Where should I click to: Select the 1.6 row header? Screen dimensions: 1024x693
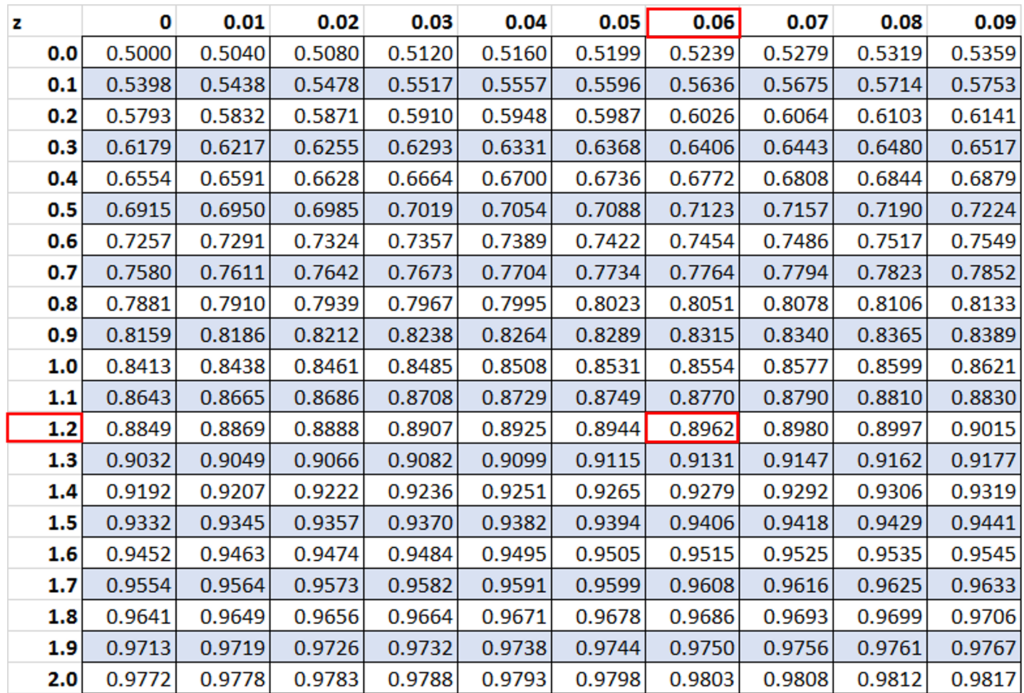(x=43, y=554)
